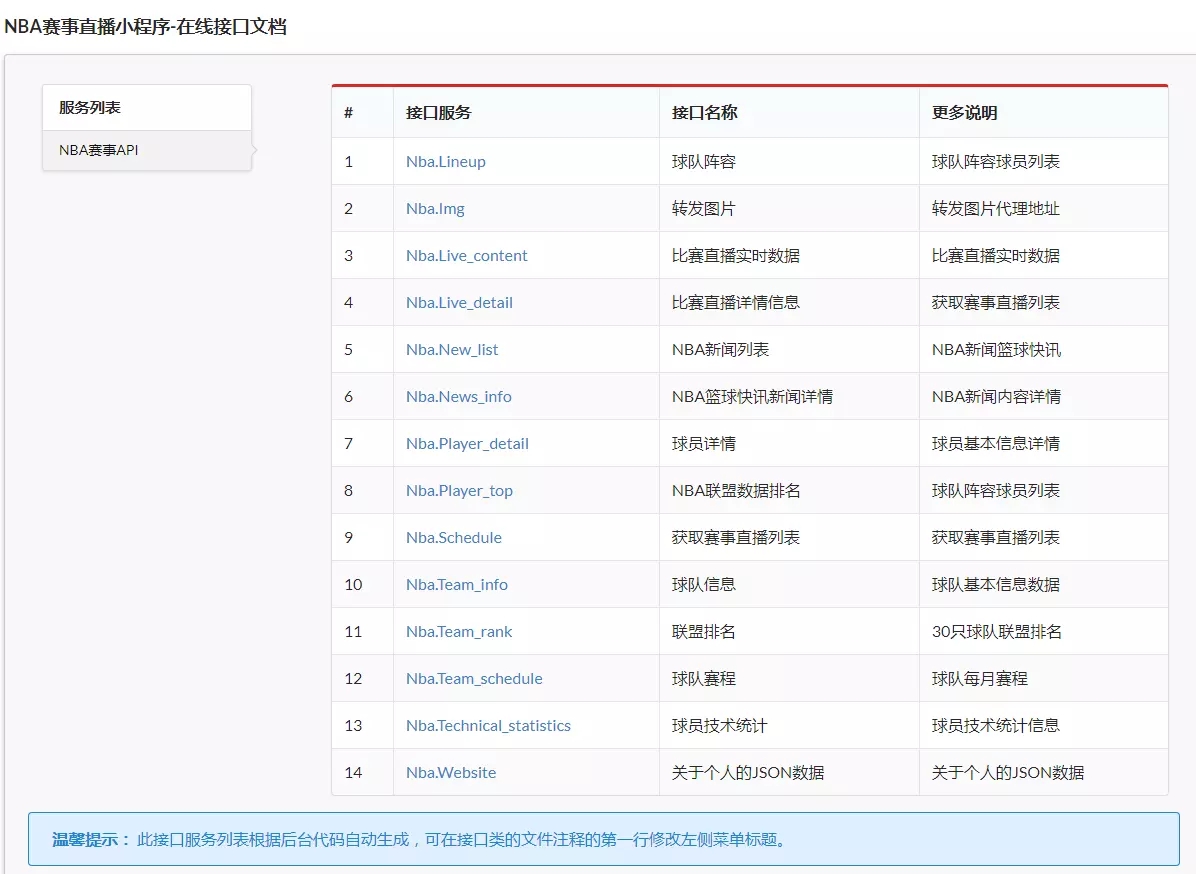Open the Nba.Team_info interface link
Image resolution: width=1196 pixels, height=874 pixels.
coord(457,585)
